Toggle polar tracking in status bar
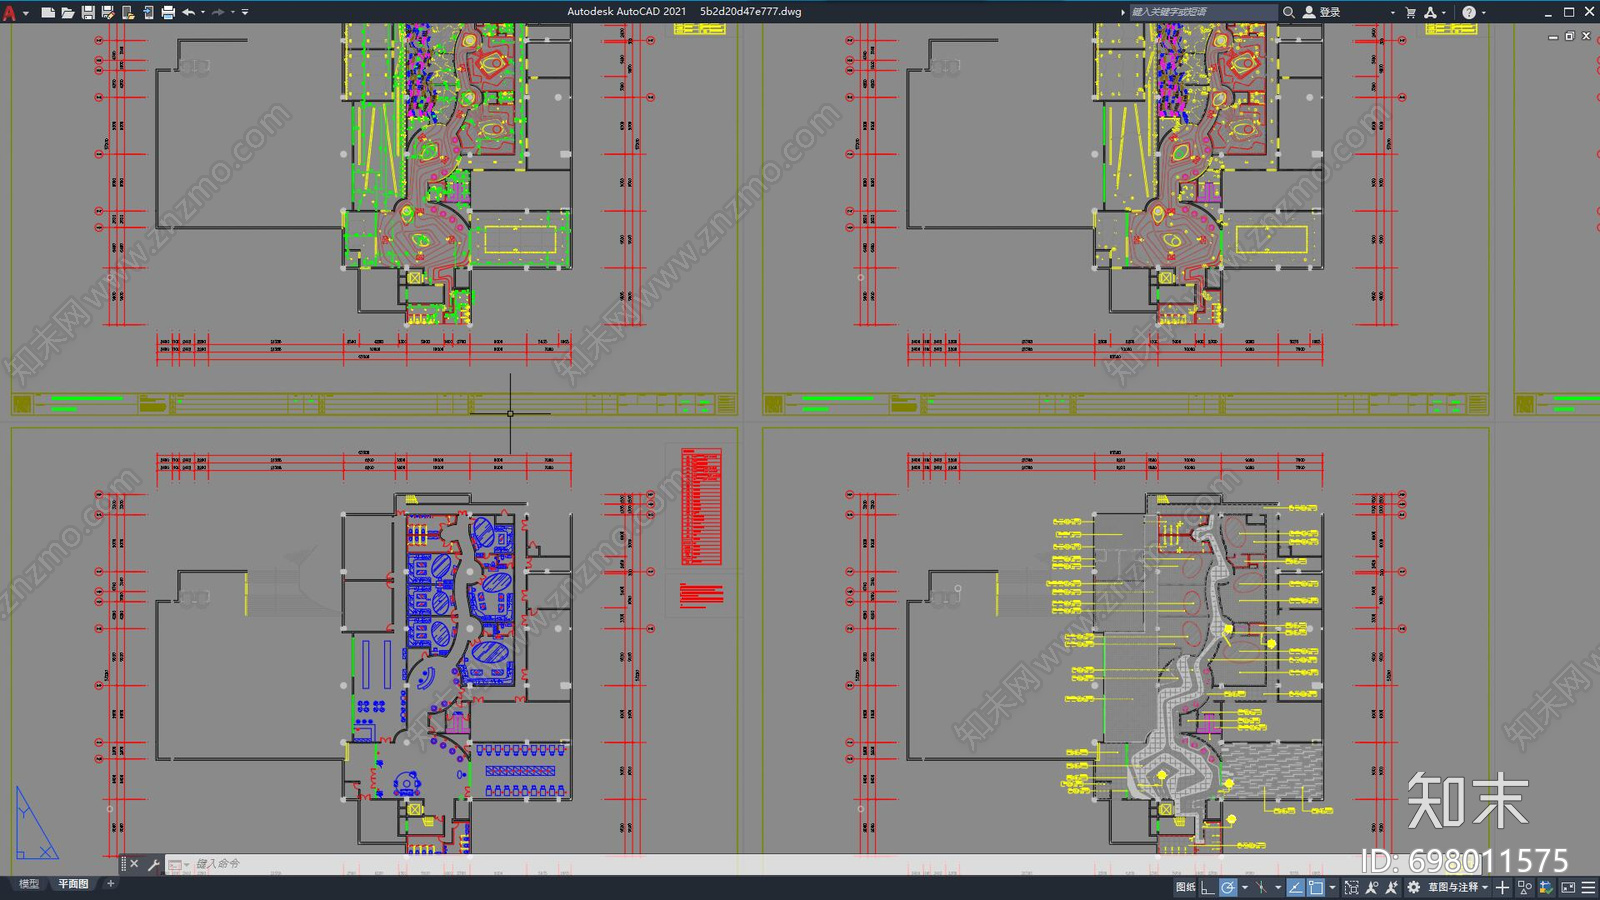 click(x=1227, y=887)
